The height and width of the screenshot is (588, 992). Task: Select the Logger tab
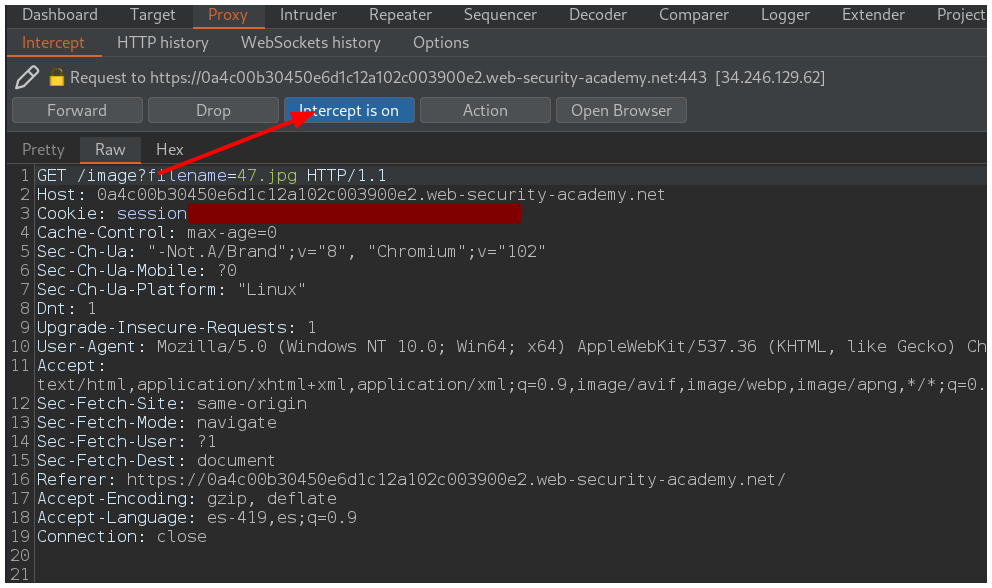tap(785, 14)
